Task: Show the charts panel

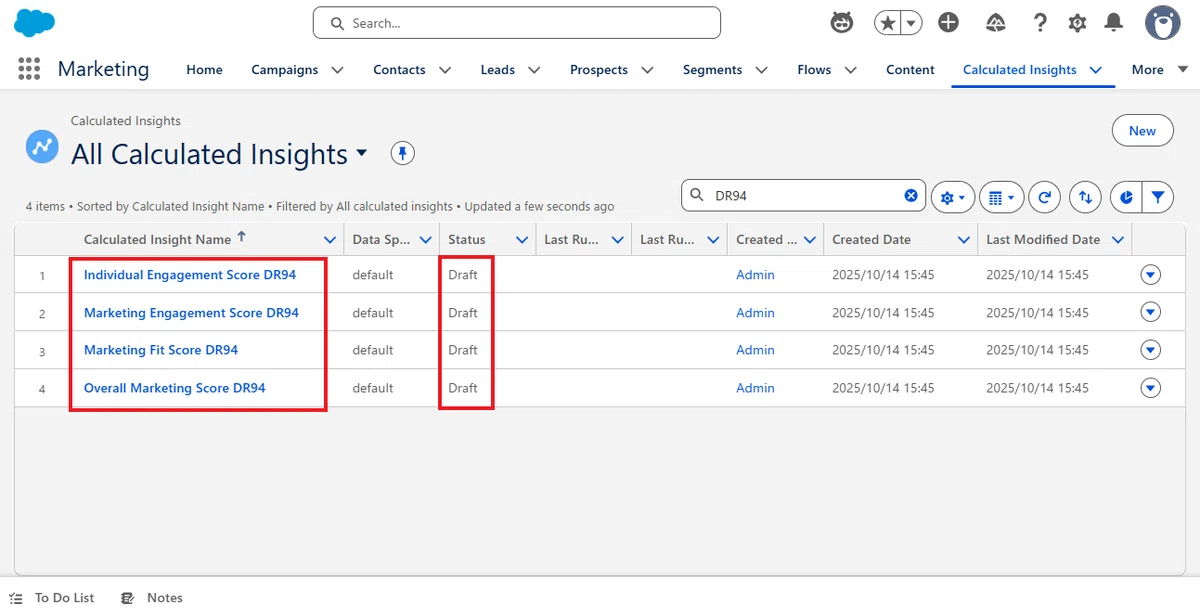Action: 1126,198
